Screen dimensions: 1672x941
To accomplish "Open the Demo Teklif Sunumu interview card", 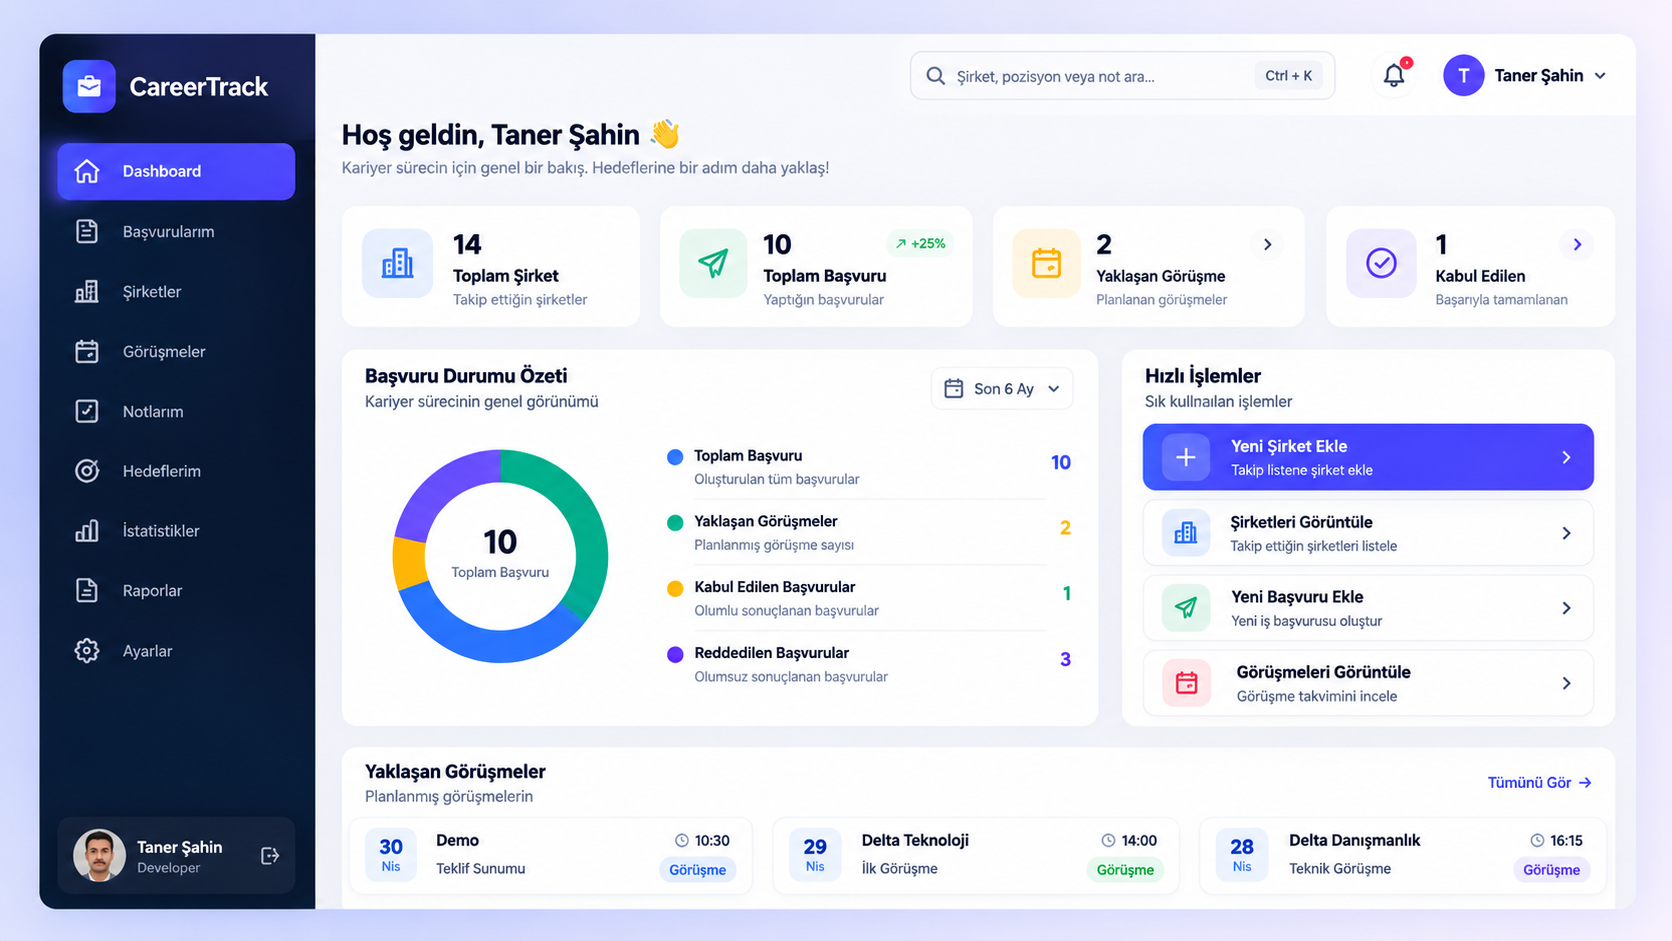I will click(550, 856).
